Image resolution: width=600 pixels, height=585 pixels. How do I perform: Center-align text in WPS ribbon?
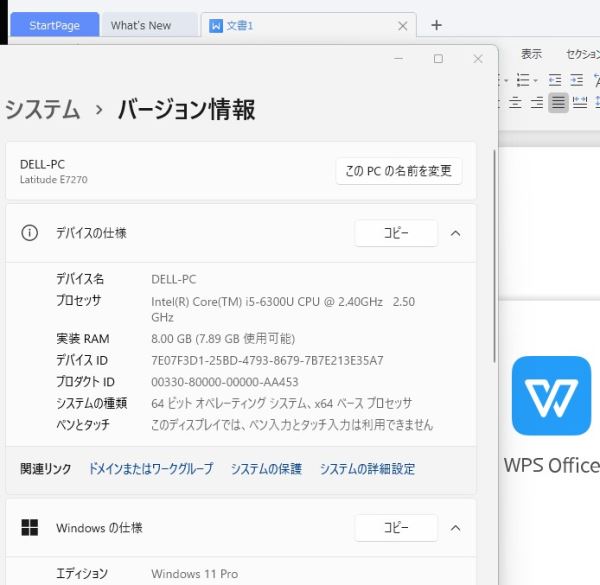click(x=515, y=103)
